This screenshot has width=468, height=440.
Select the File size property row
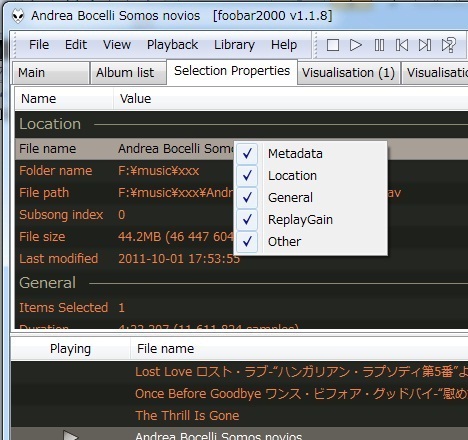point(241,237)
